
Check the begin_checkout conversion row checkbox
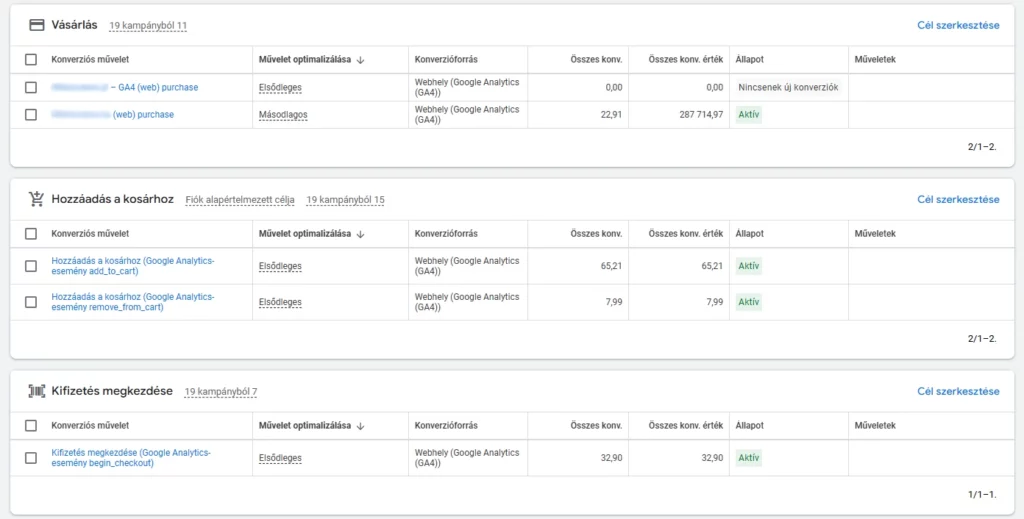click(31, 458)
